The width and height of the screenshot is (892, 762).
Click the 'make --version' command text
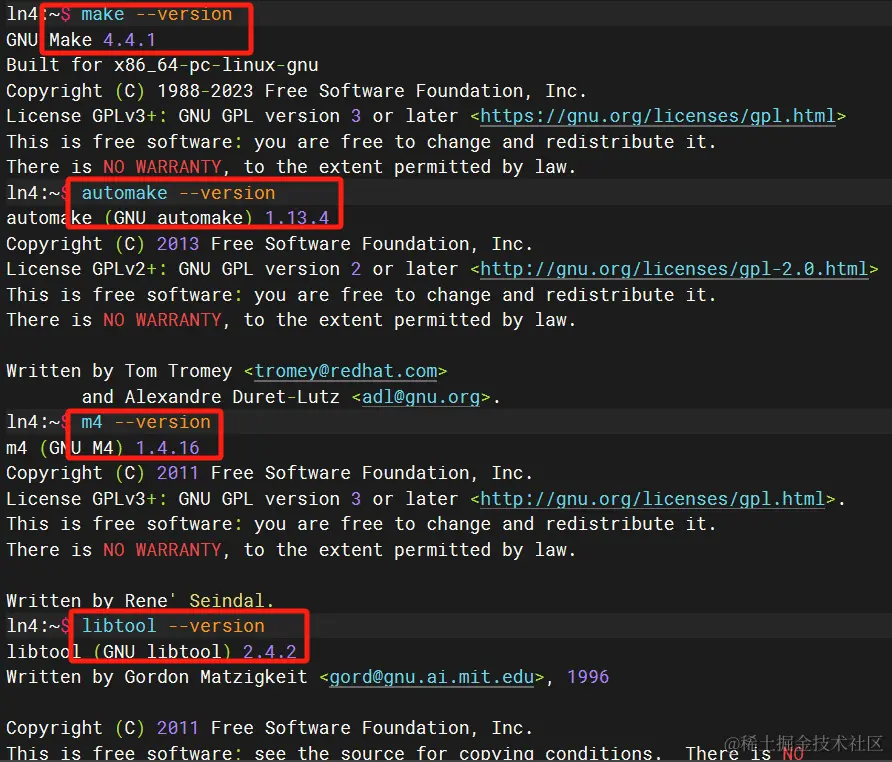tap(156, 14)
